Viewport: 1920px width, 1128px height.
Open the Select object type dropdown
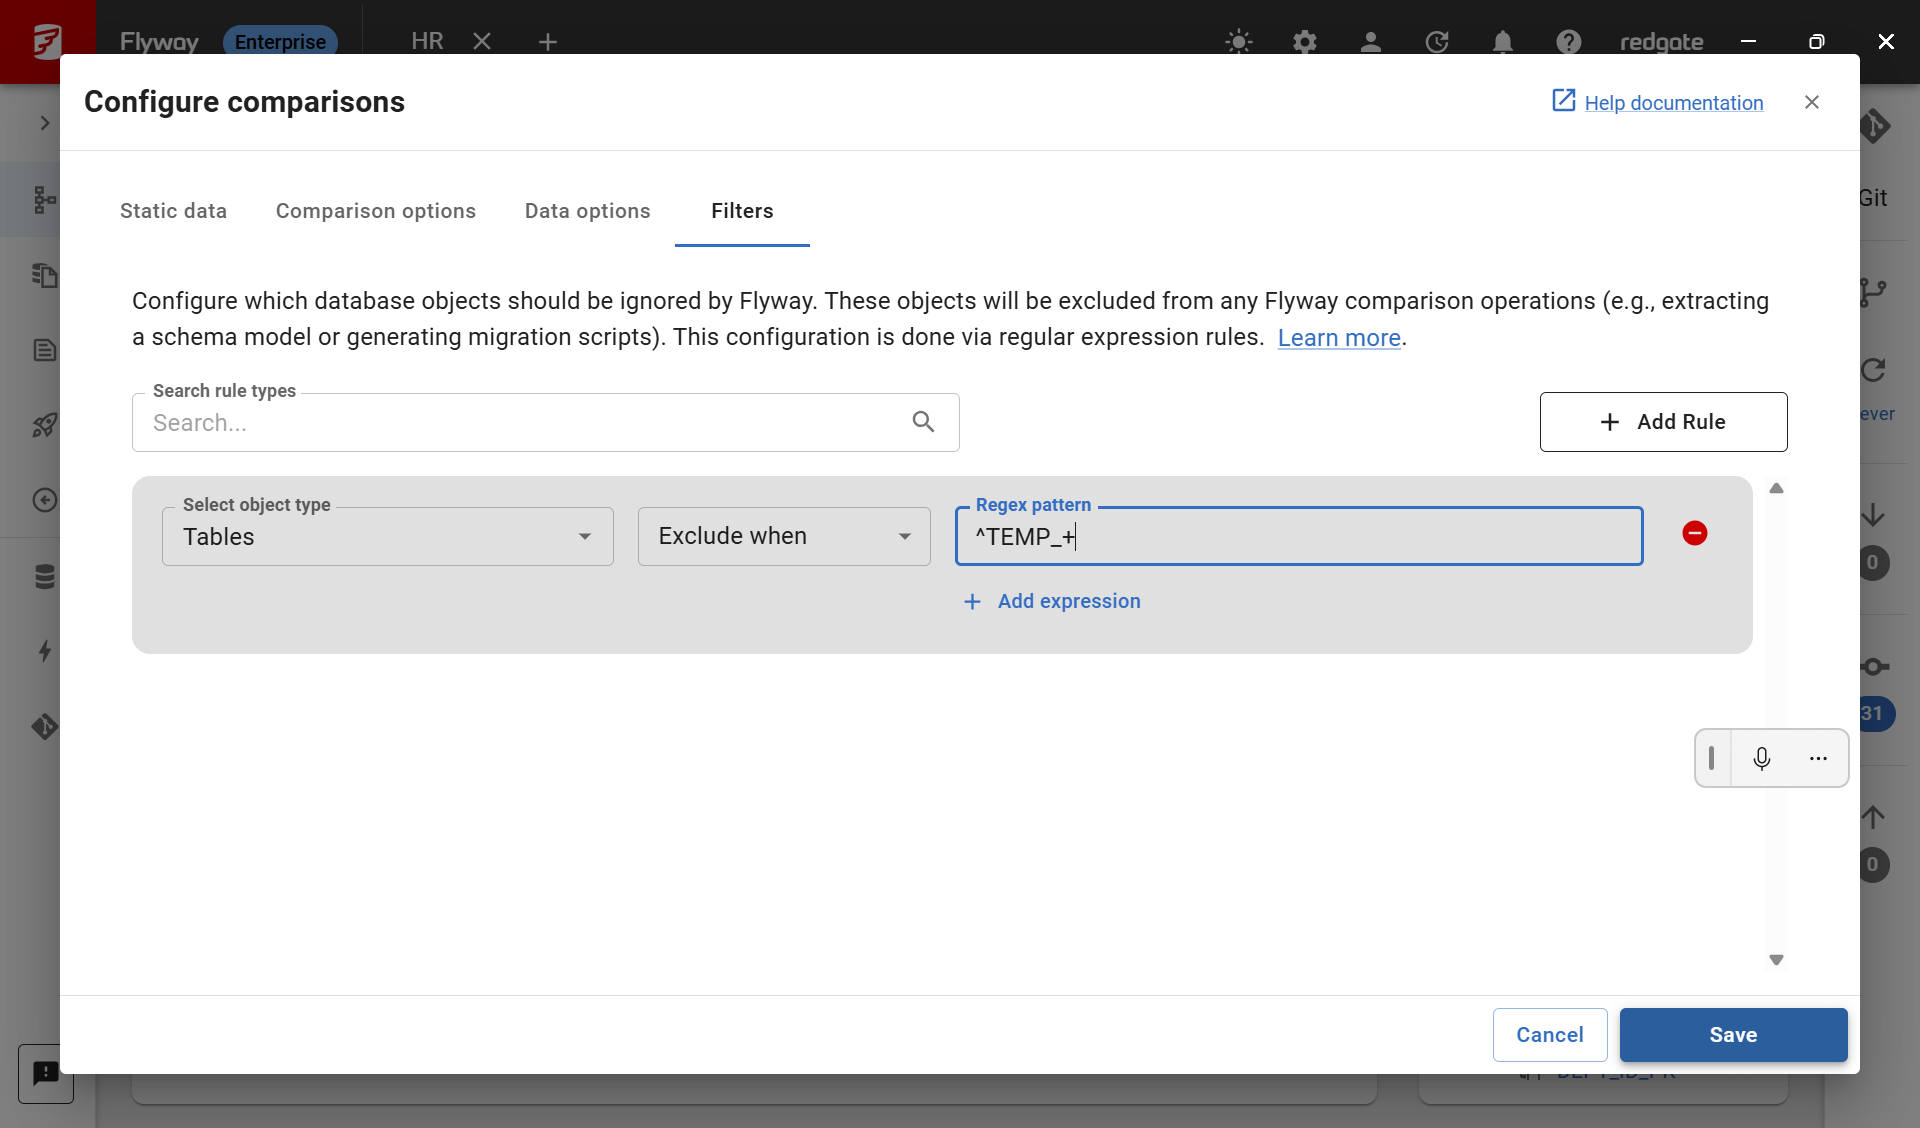[x=387, y=537]
